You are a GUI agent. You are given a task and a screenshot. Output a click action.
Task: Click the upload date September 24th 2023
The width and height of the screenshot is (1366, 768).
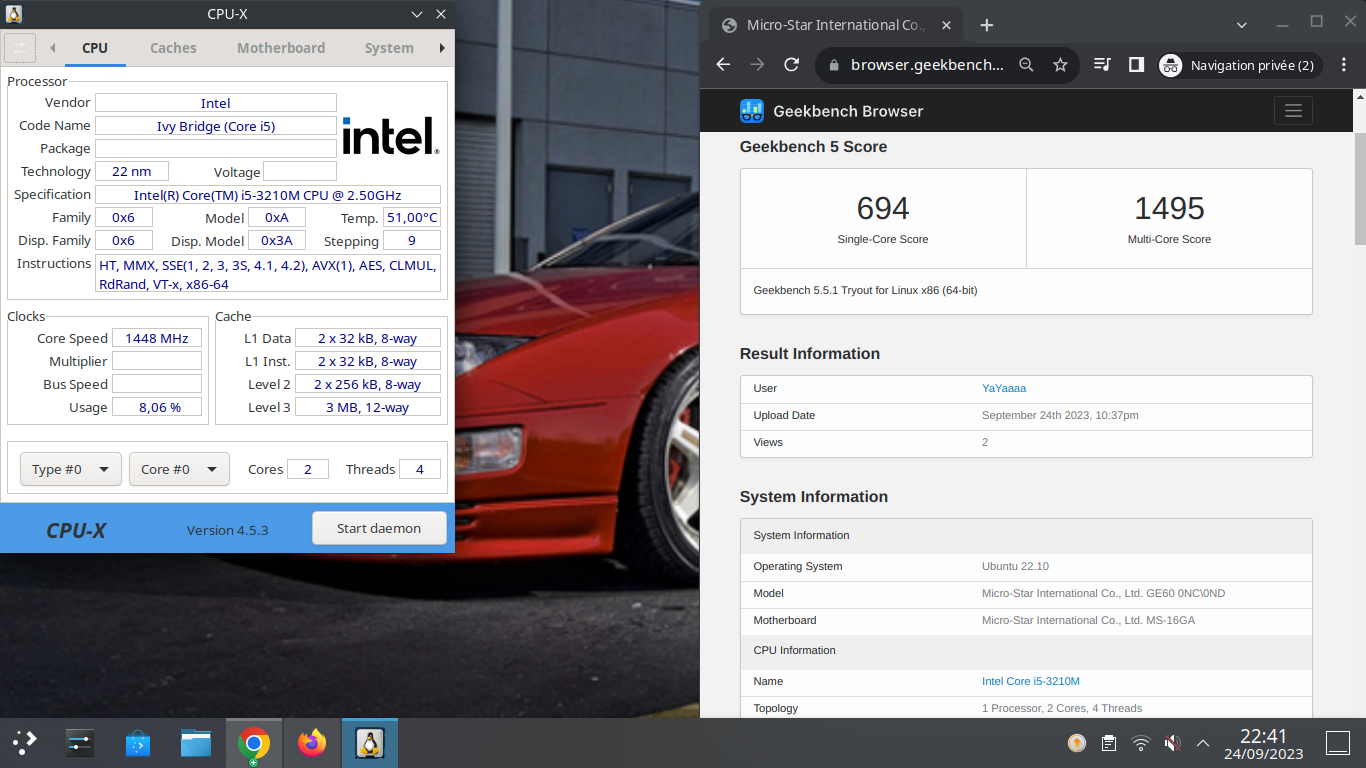[x=1060, y=415]
